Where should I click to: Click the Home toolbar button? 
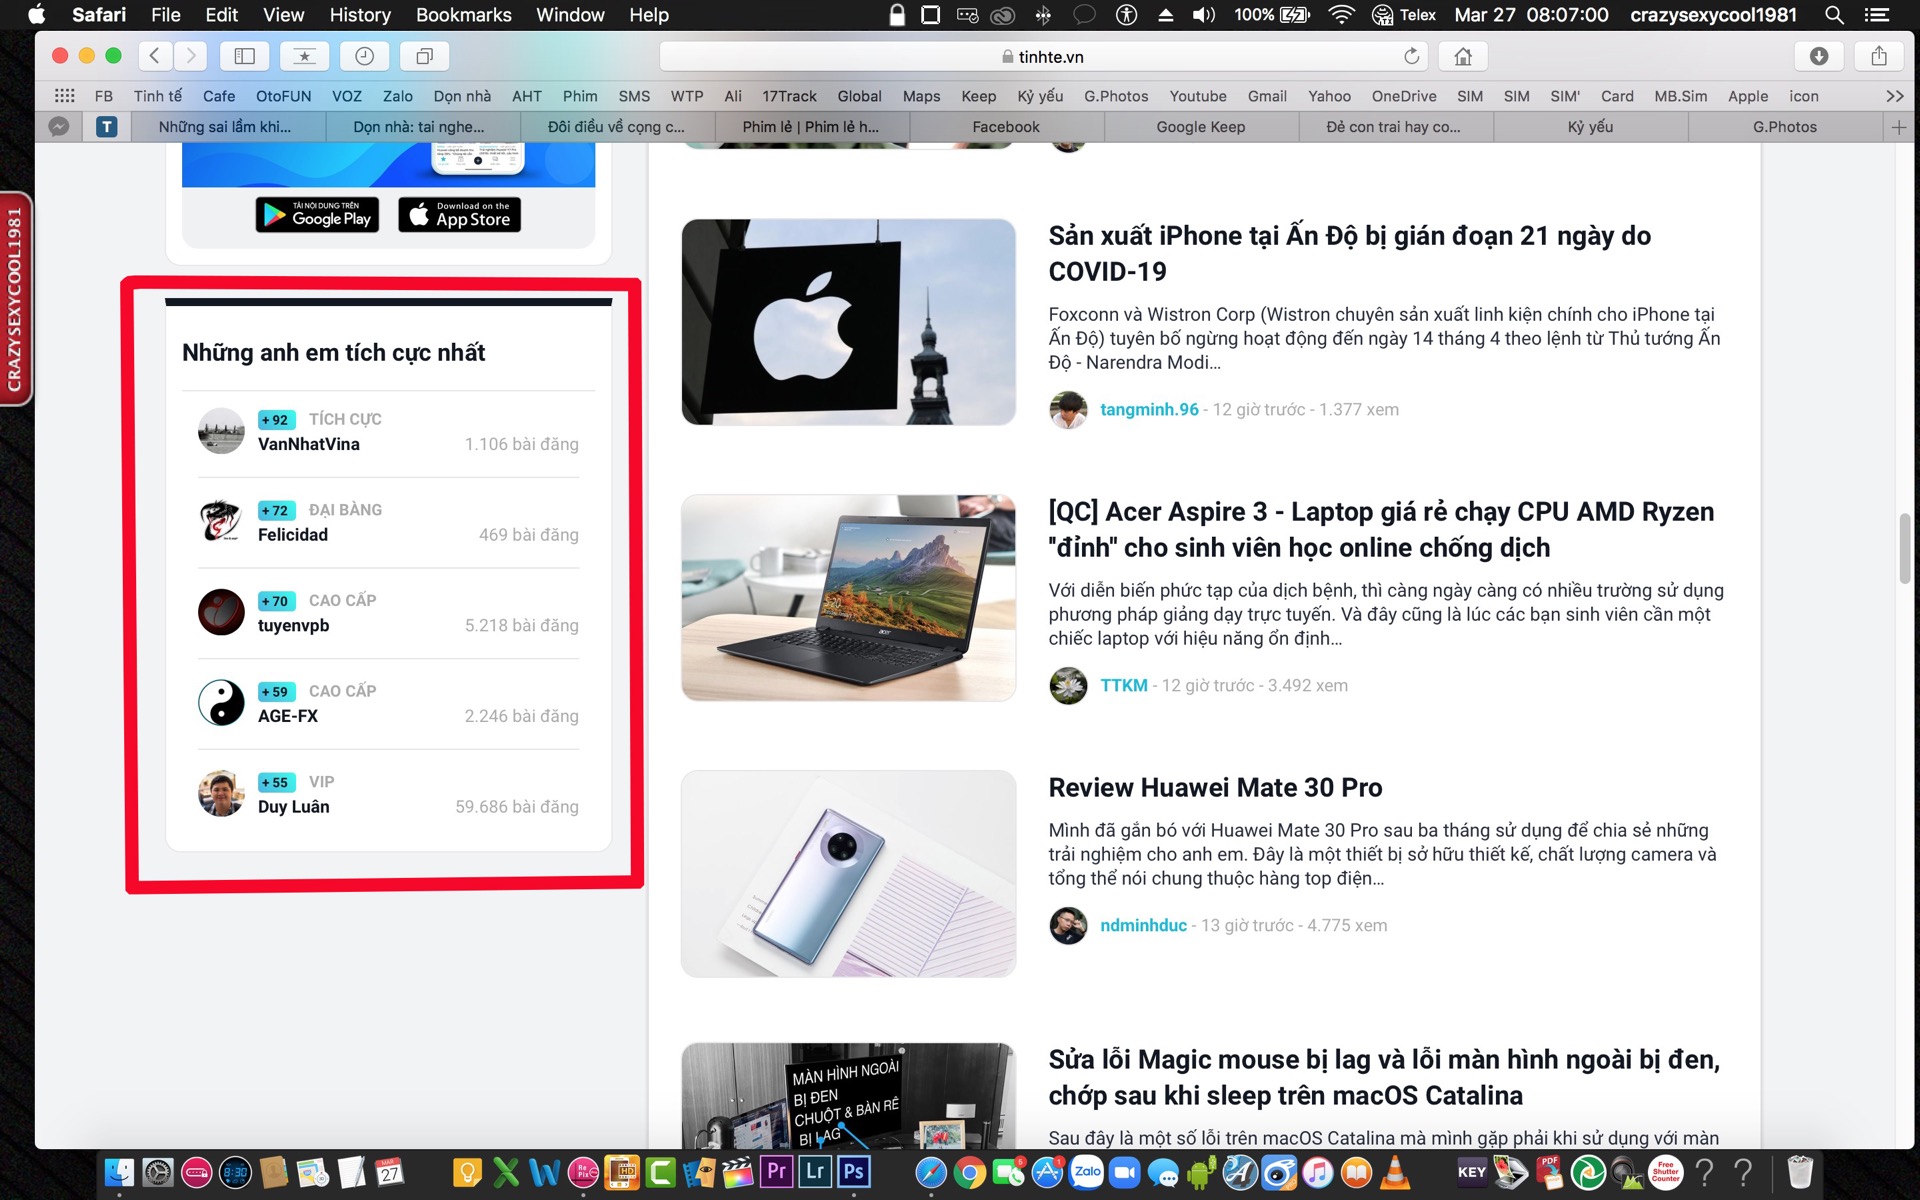pos(1463,56)
